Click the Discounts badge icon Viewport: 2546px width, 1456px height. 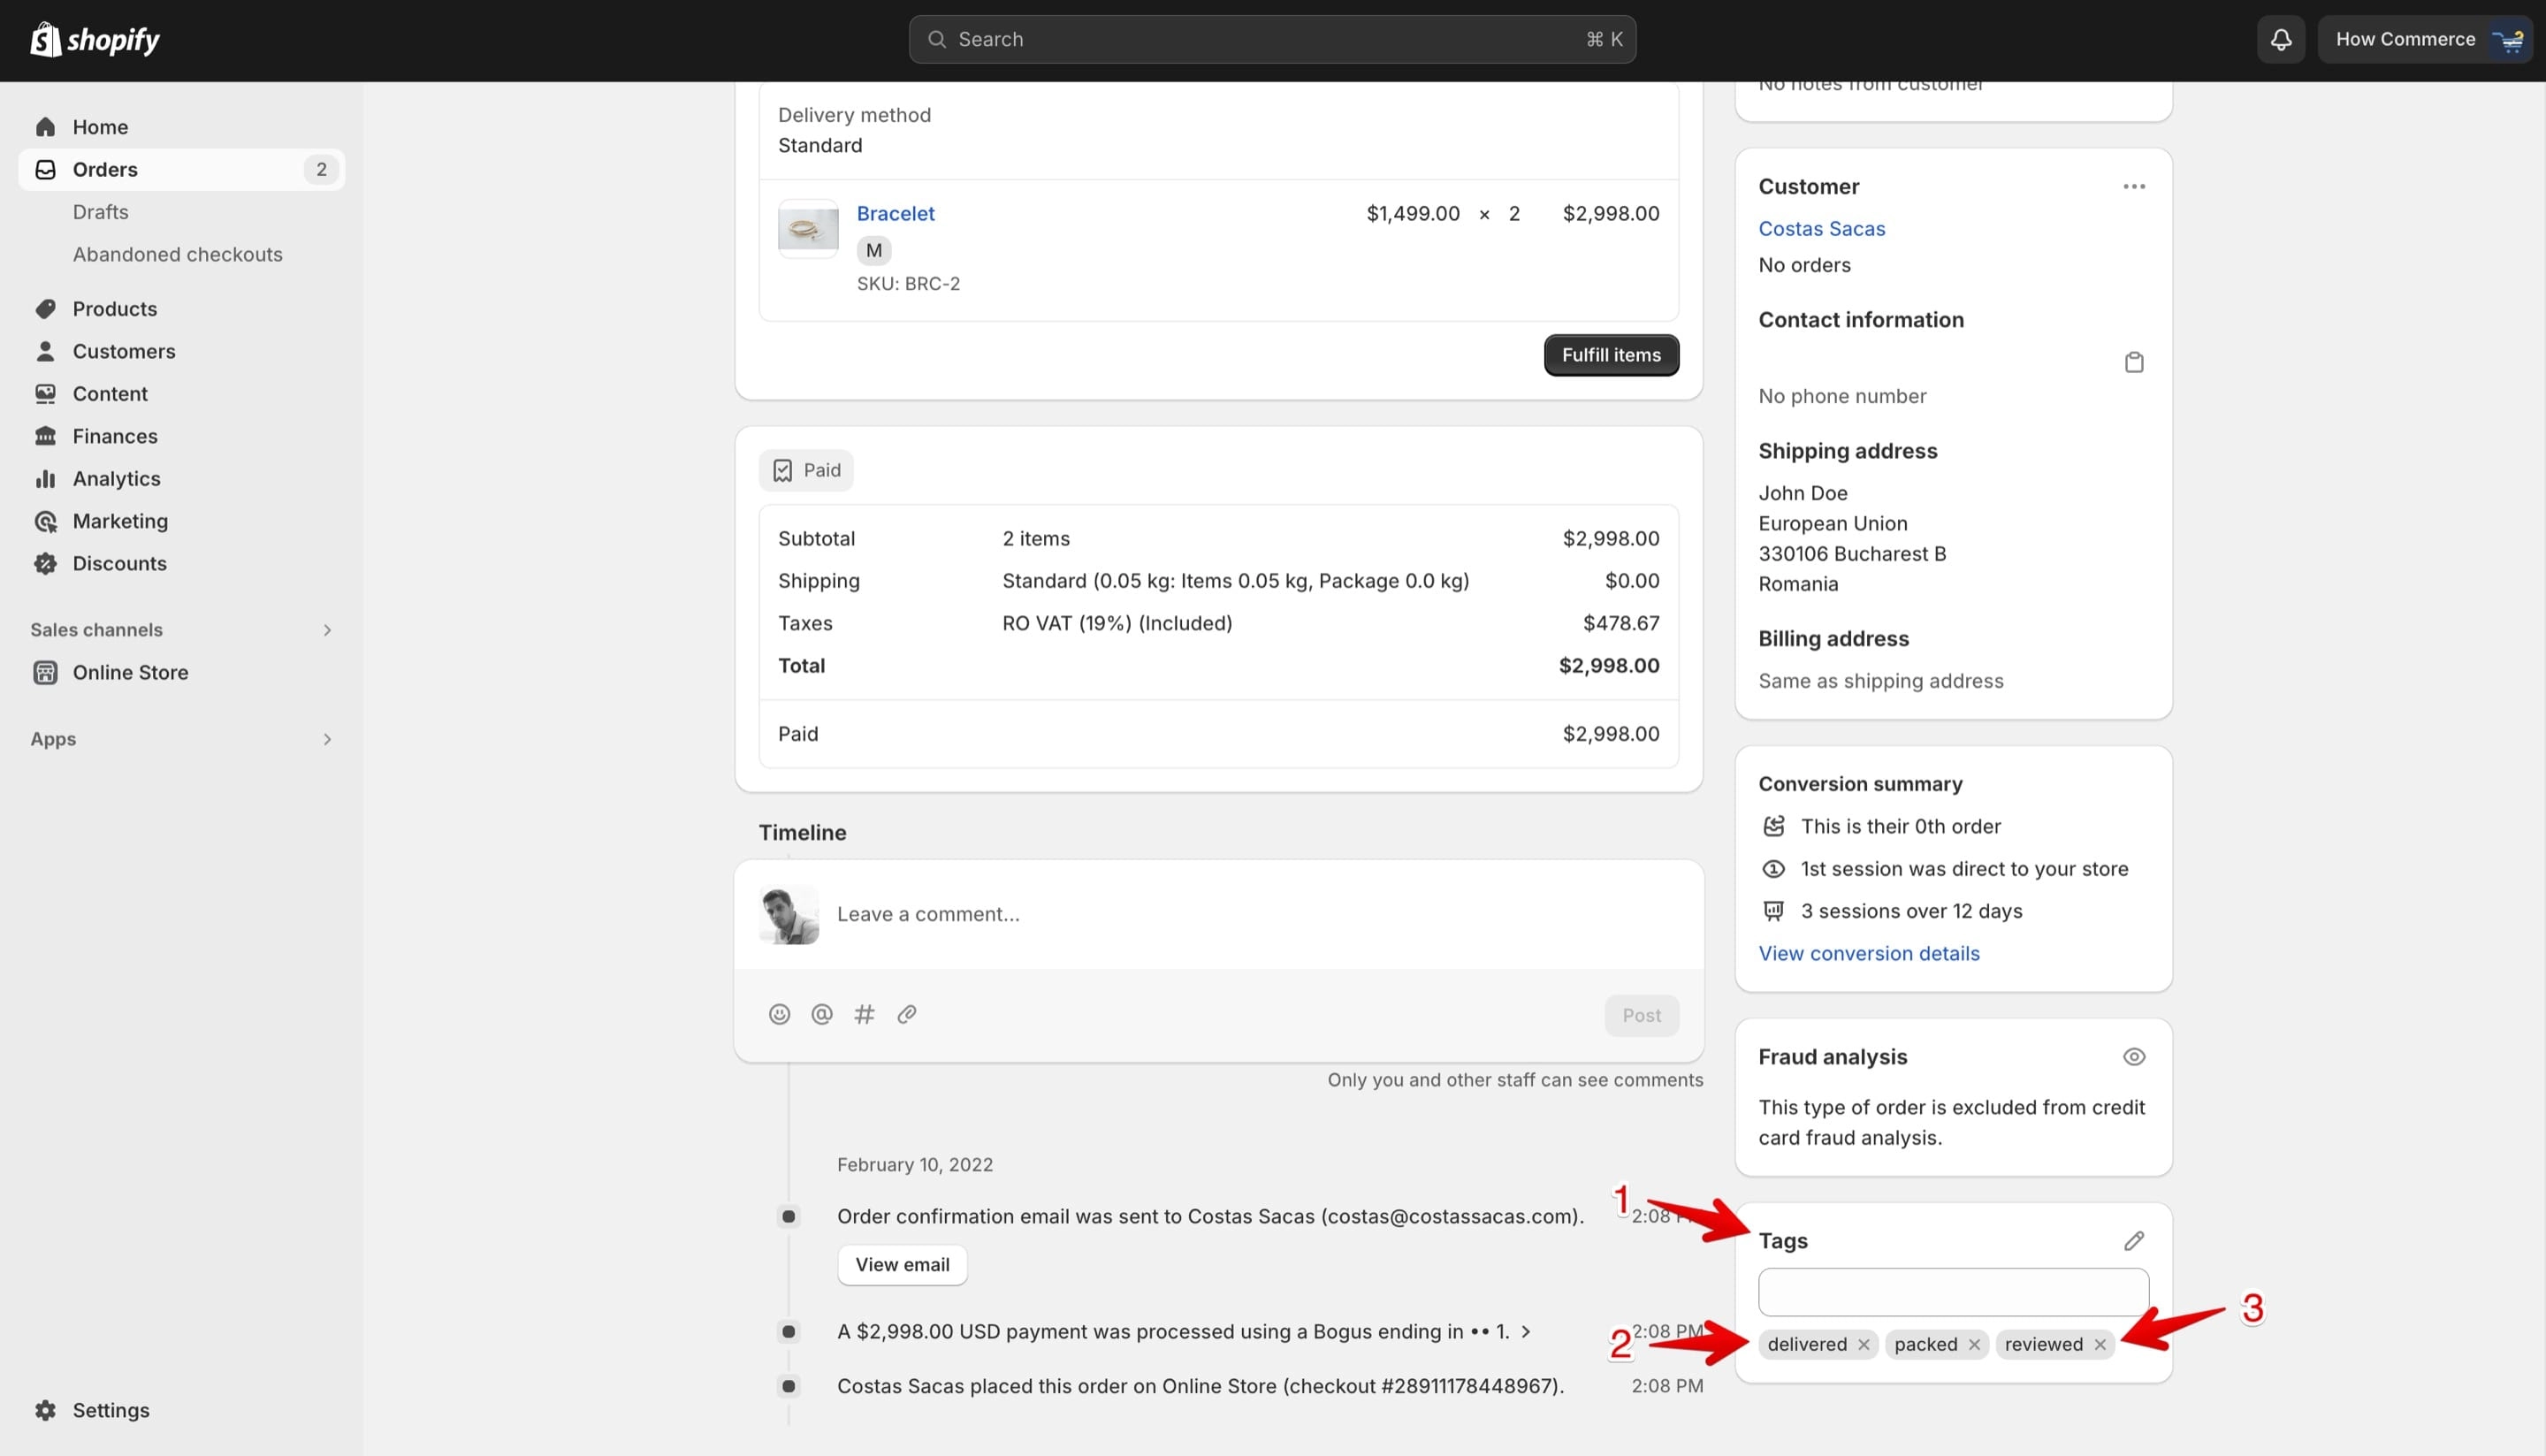point(45,563)
